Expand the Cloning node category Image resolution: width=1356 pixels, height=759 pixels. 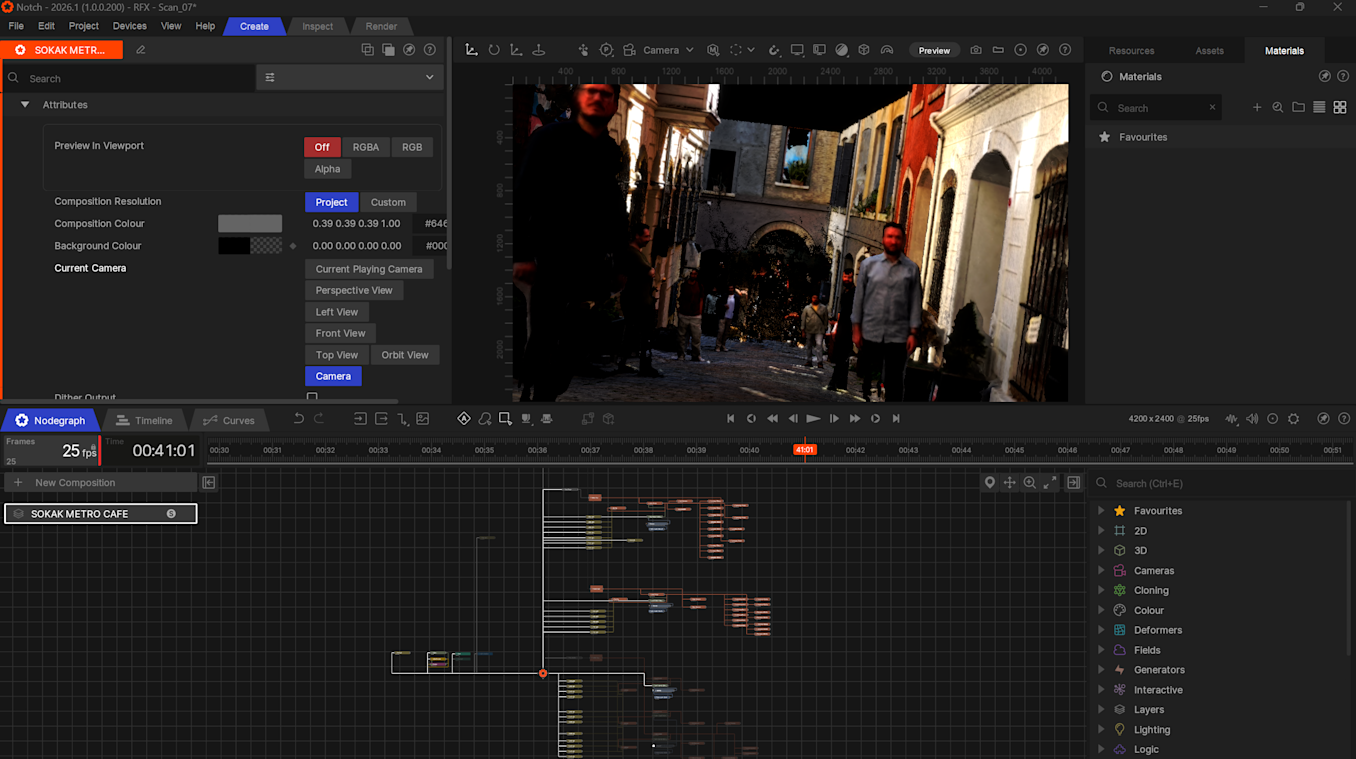click(1101, 590)
